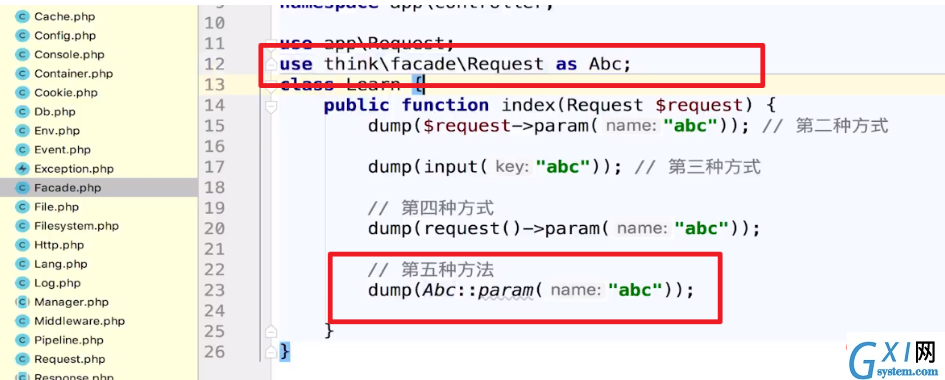
Task: Click the PHP class icon beside Cache.php
Action: click(22, 17)
